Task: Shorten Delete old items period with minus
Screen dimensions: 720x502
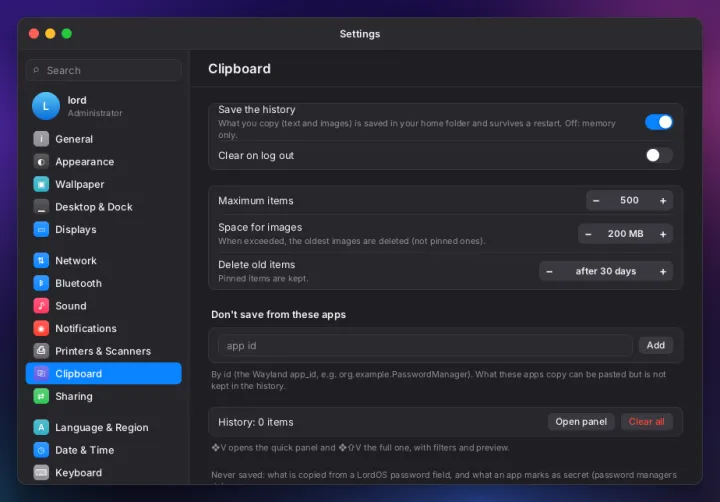Action: [x=549, y=271]
